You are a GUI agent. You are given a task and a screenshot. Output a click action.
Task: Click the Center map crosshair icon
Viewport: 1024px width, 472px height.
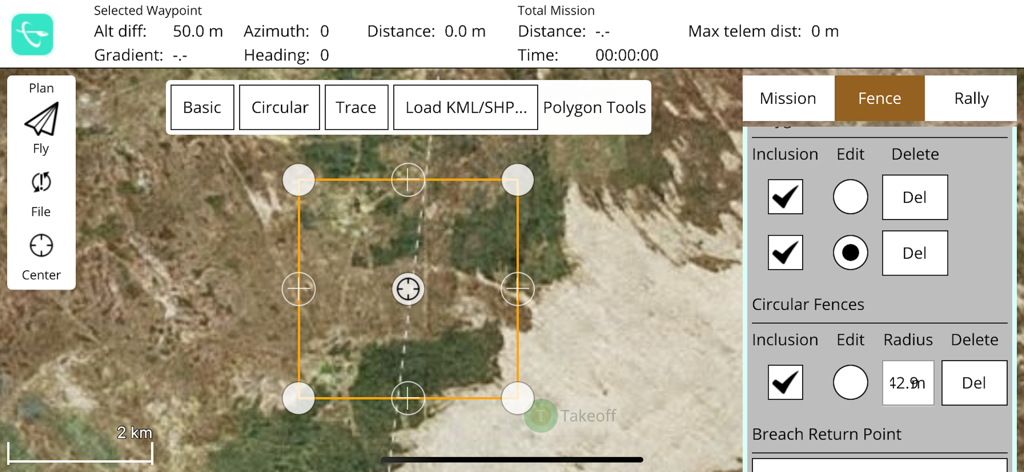tap(41, 245)
